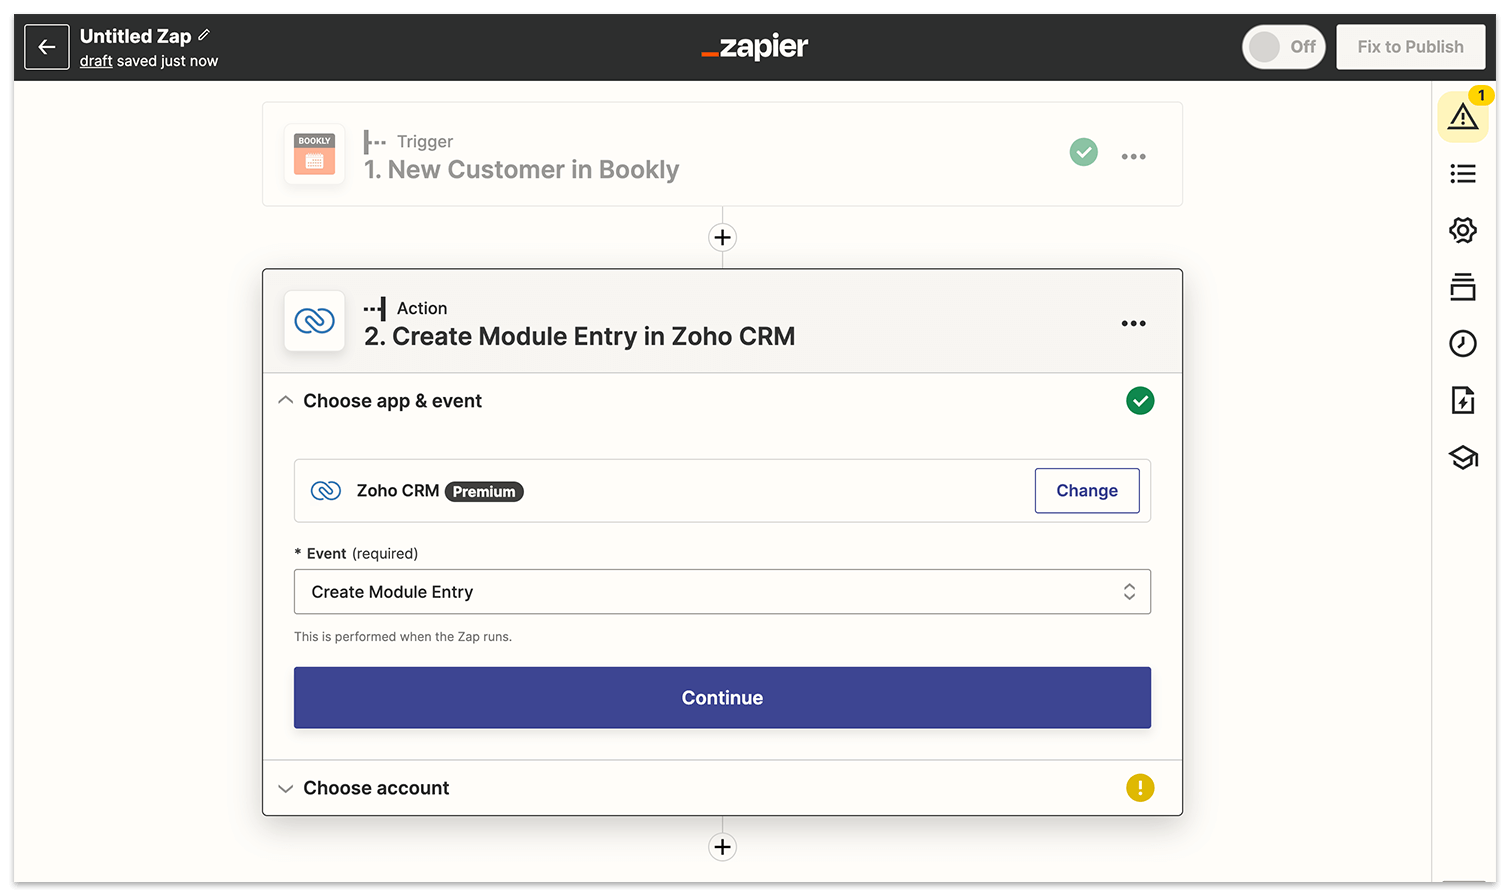Open the Zap outline list icon
The height and width of the screenshot is (896, 1510).
(x=1463, y=174)
